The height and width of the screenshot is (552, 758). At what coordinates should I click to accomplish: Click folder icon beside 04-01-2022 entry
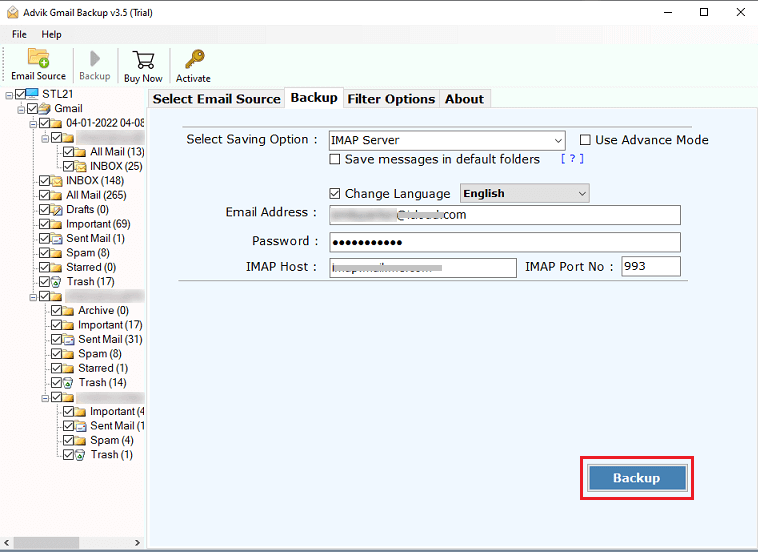pyautogui.click(x=57, y=123)
